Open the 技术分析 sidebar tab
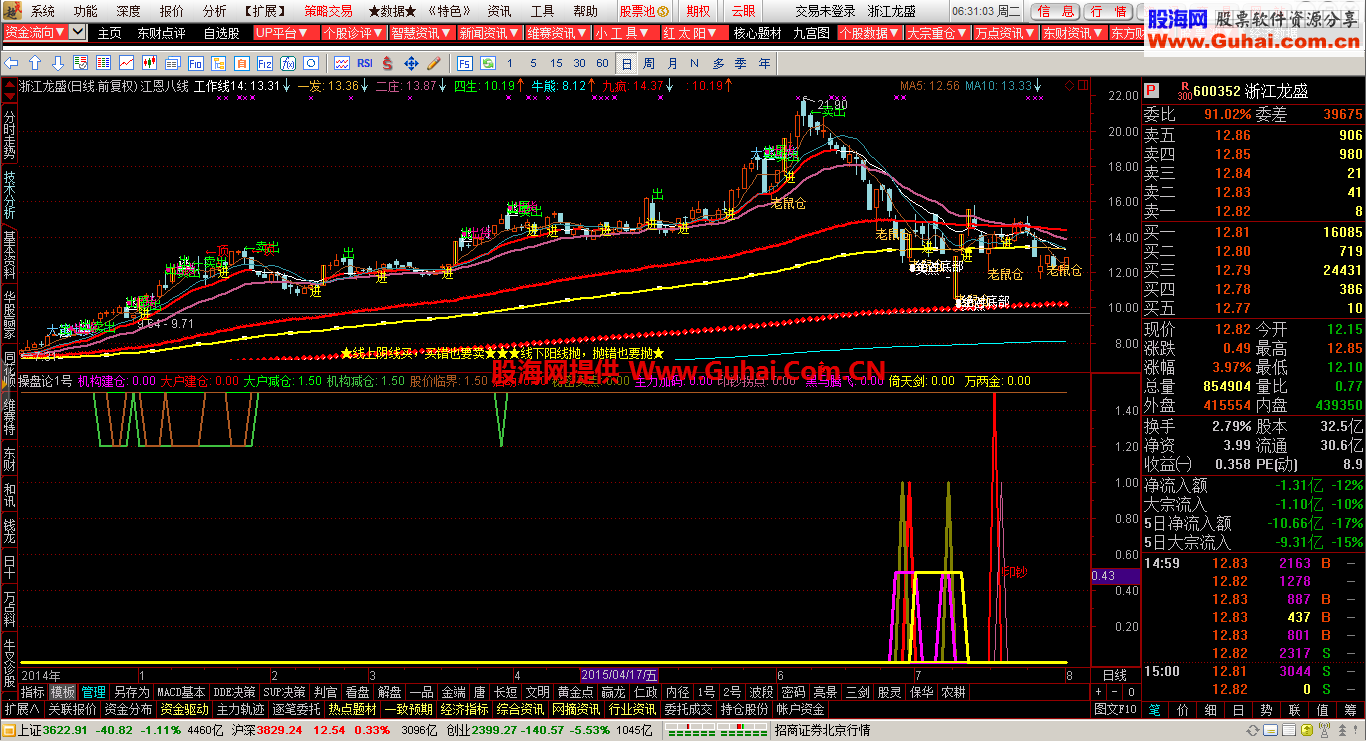This screenshot has height=741, width=1366. (x=9, y=195)
